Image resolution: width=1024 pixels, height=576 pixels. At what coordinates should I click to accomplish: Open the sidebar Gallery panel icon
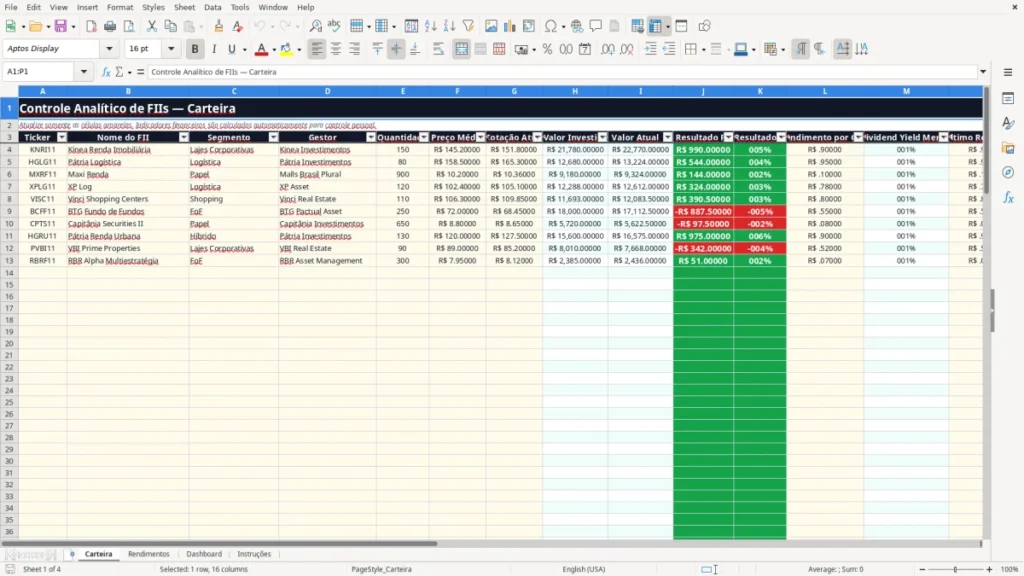(x=1008, y=148)
